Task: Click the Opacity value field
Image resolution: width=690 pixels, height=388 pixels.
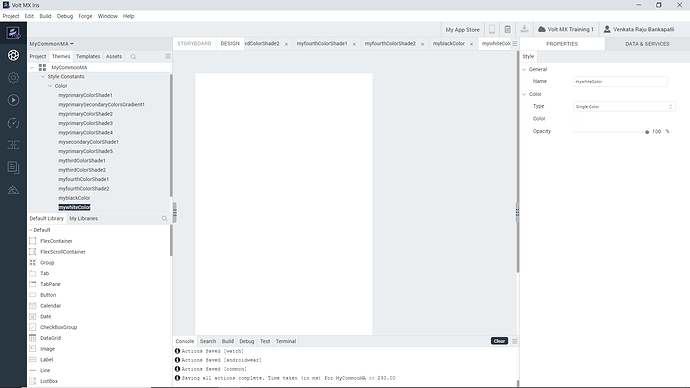Action: pos(657,132)
